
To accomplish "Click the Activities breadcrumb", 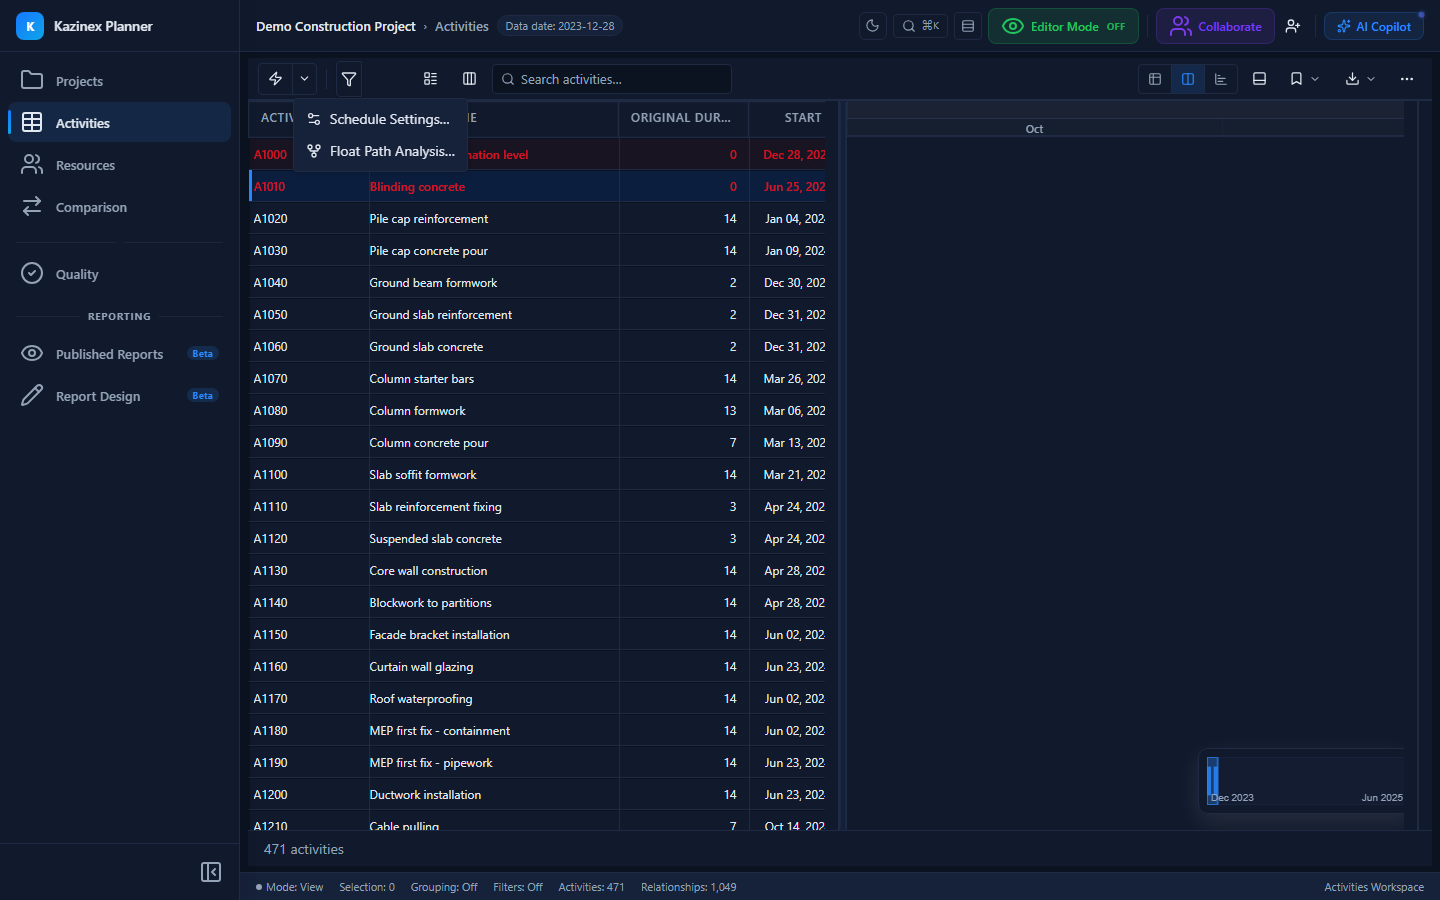I will 462,27.
